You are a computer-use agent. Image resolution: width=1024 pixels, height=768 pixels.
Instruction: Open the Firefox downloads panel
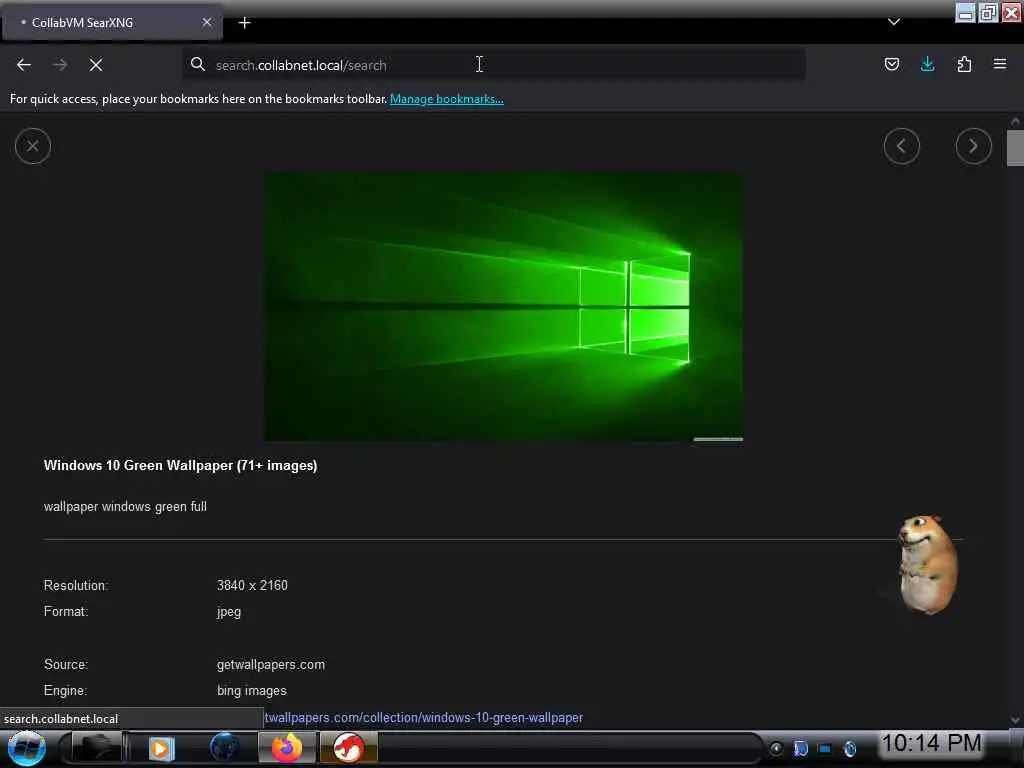pos(927,64)
